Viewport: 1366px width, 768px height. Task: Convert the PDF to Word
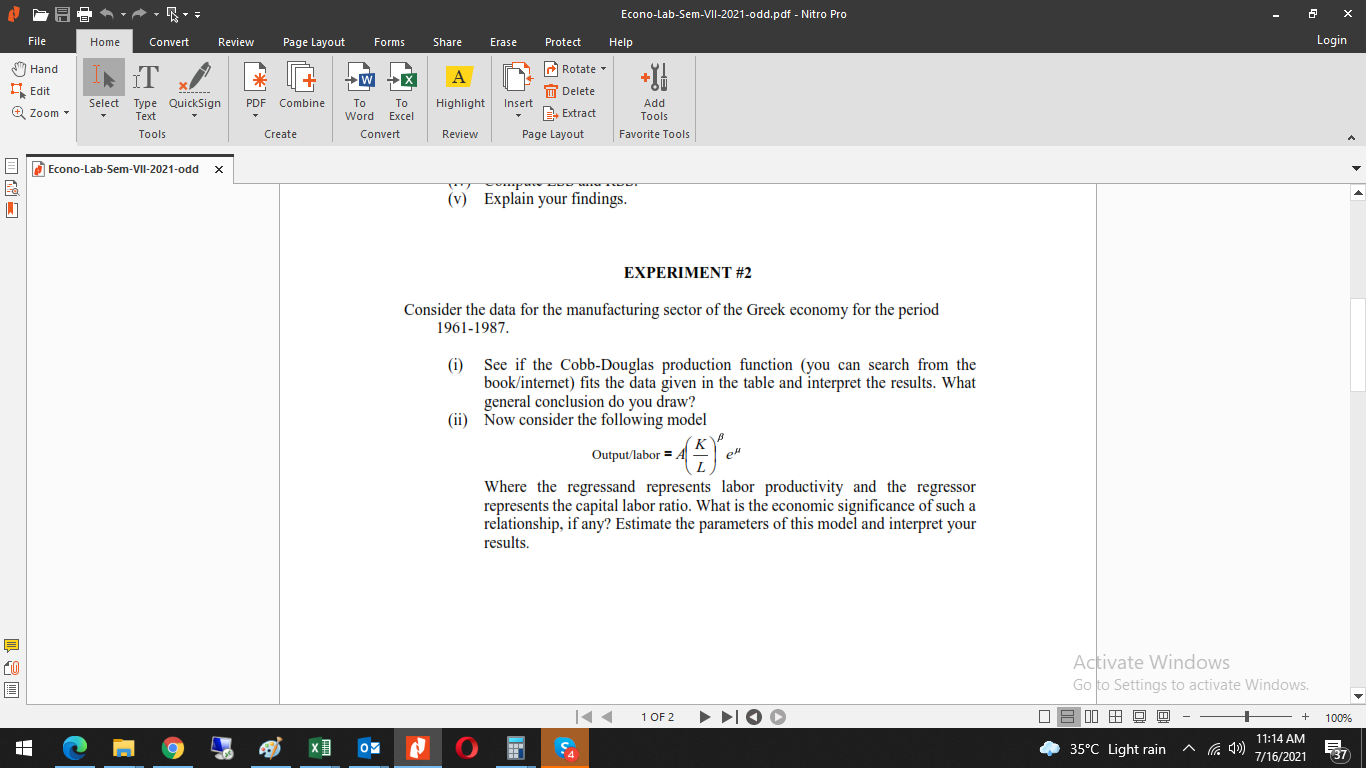359,88
